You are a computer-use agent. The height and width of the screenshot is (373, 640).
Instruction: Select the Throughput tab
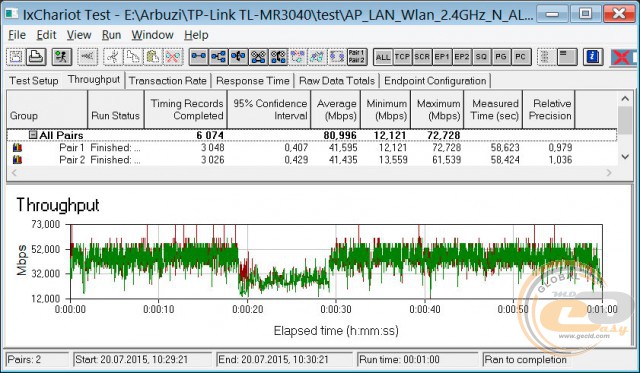pyautogui.click(x=94, y=80)
